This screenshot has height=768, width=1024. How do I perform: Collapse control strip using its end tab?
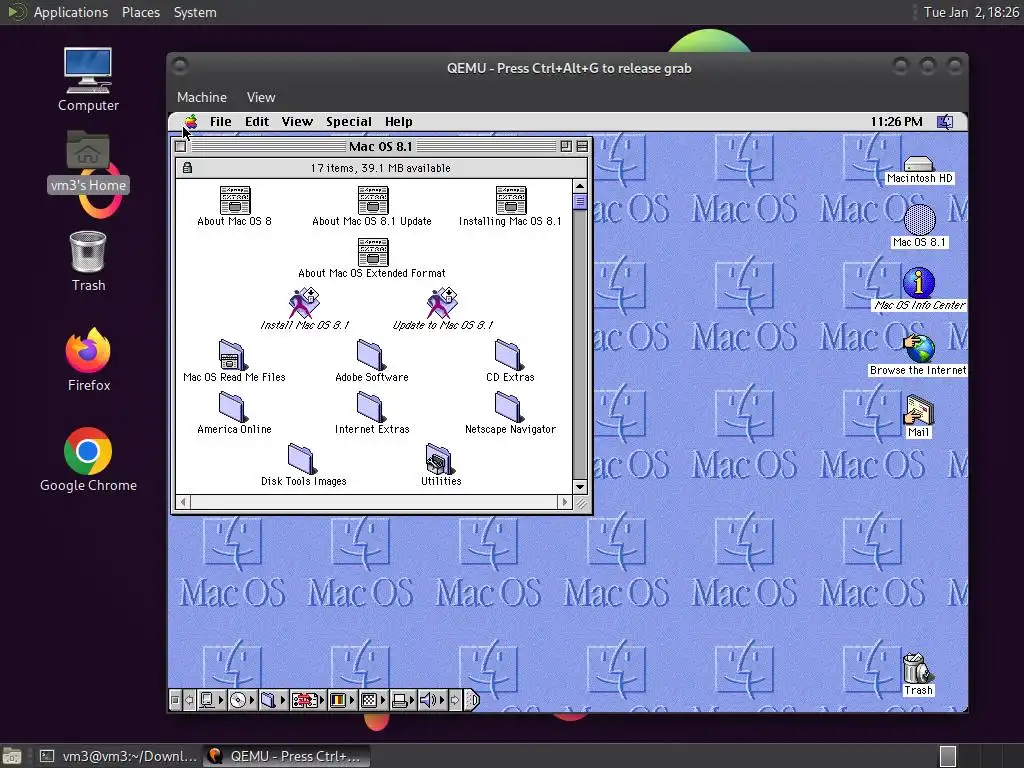tap(473, 701)
